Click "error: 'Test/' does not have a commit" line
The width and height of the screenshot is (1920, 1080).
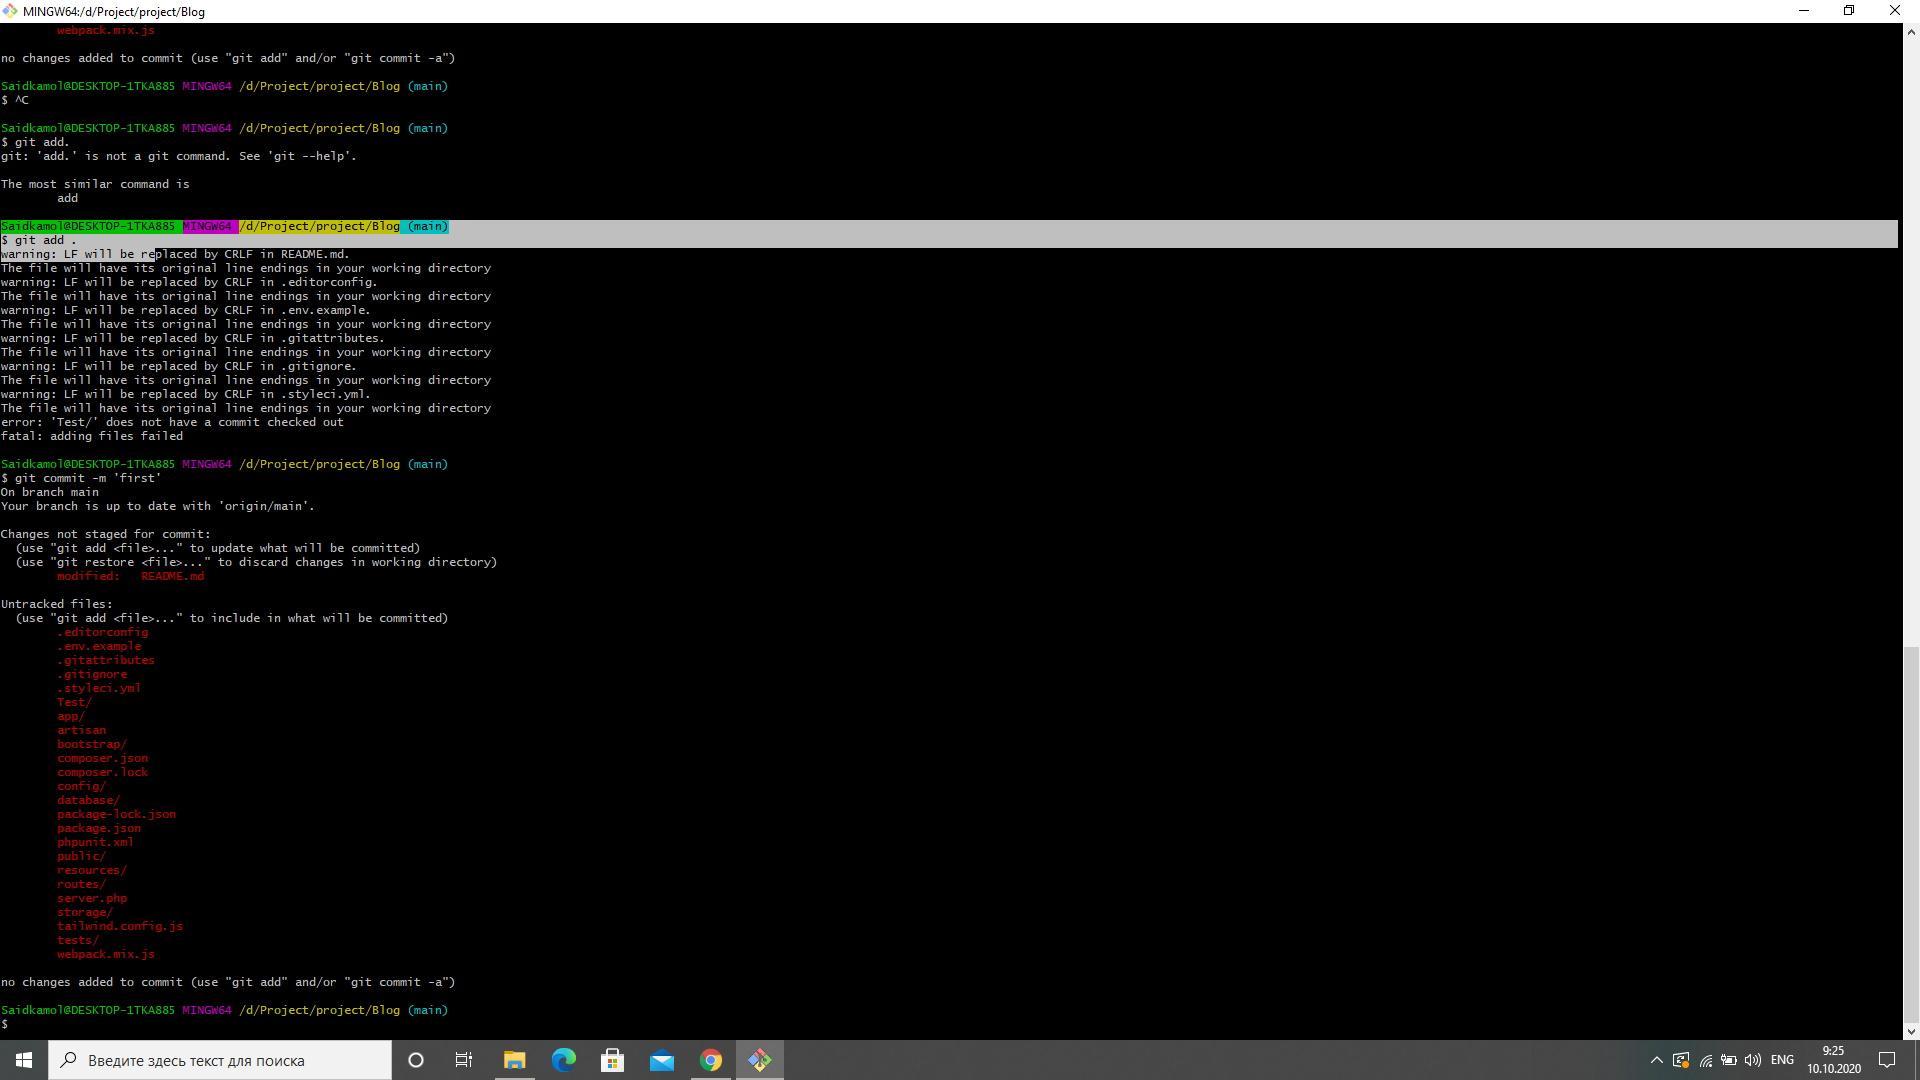172,422
